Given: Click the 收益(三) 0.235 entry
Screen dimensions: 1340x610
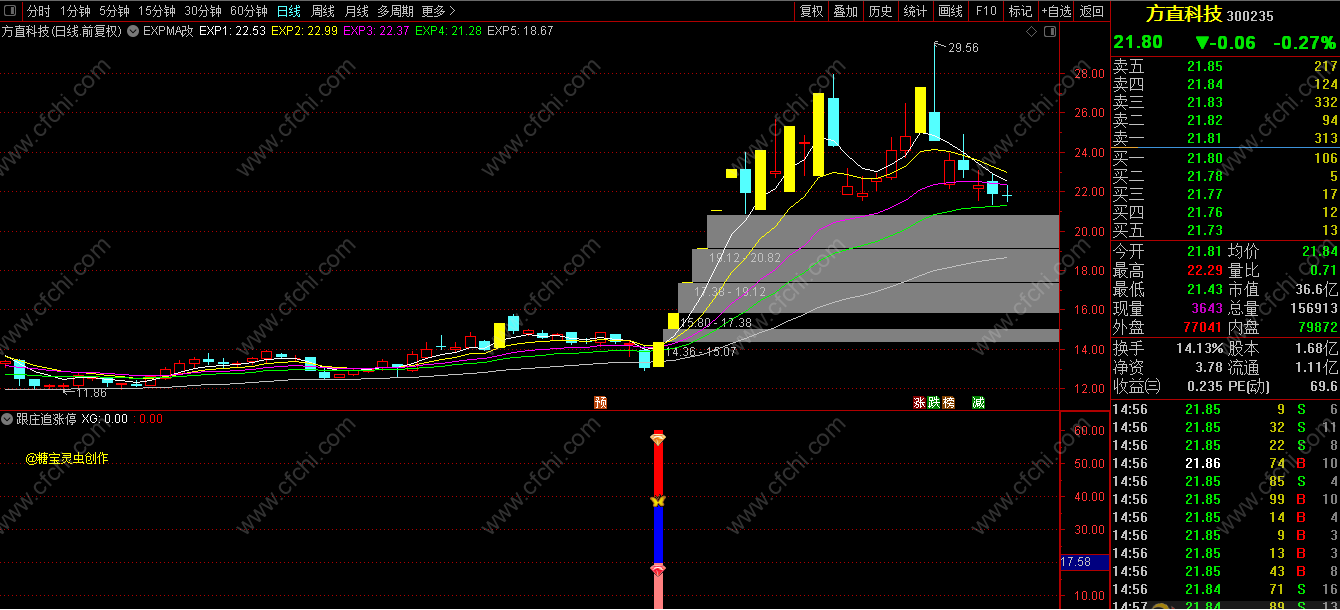Looking at the screenshot, I should (1167, 386).
